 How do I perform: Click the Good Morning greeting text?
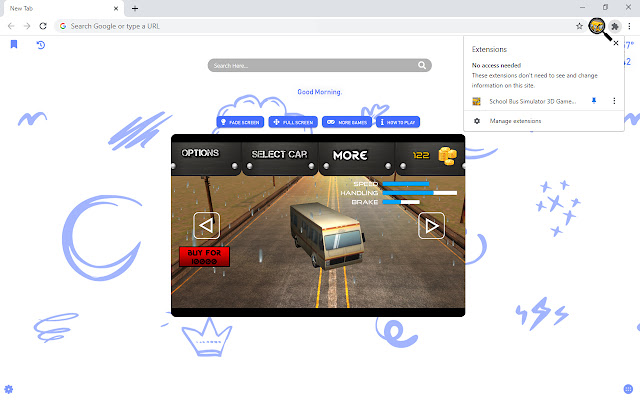[x=320, y=92]
